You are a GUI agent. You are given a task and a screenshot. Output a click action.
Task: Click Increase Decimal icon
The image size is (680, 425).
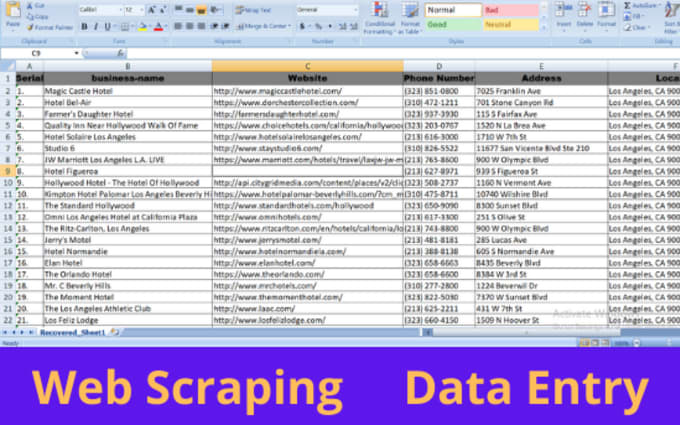(342, 26)
